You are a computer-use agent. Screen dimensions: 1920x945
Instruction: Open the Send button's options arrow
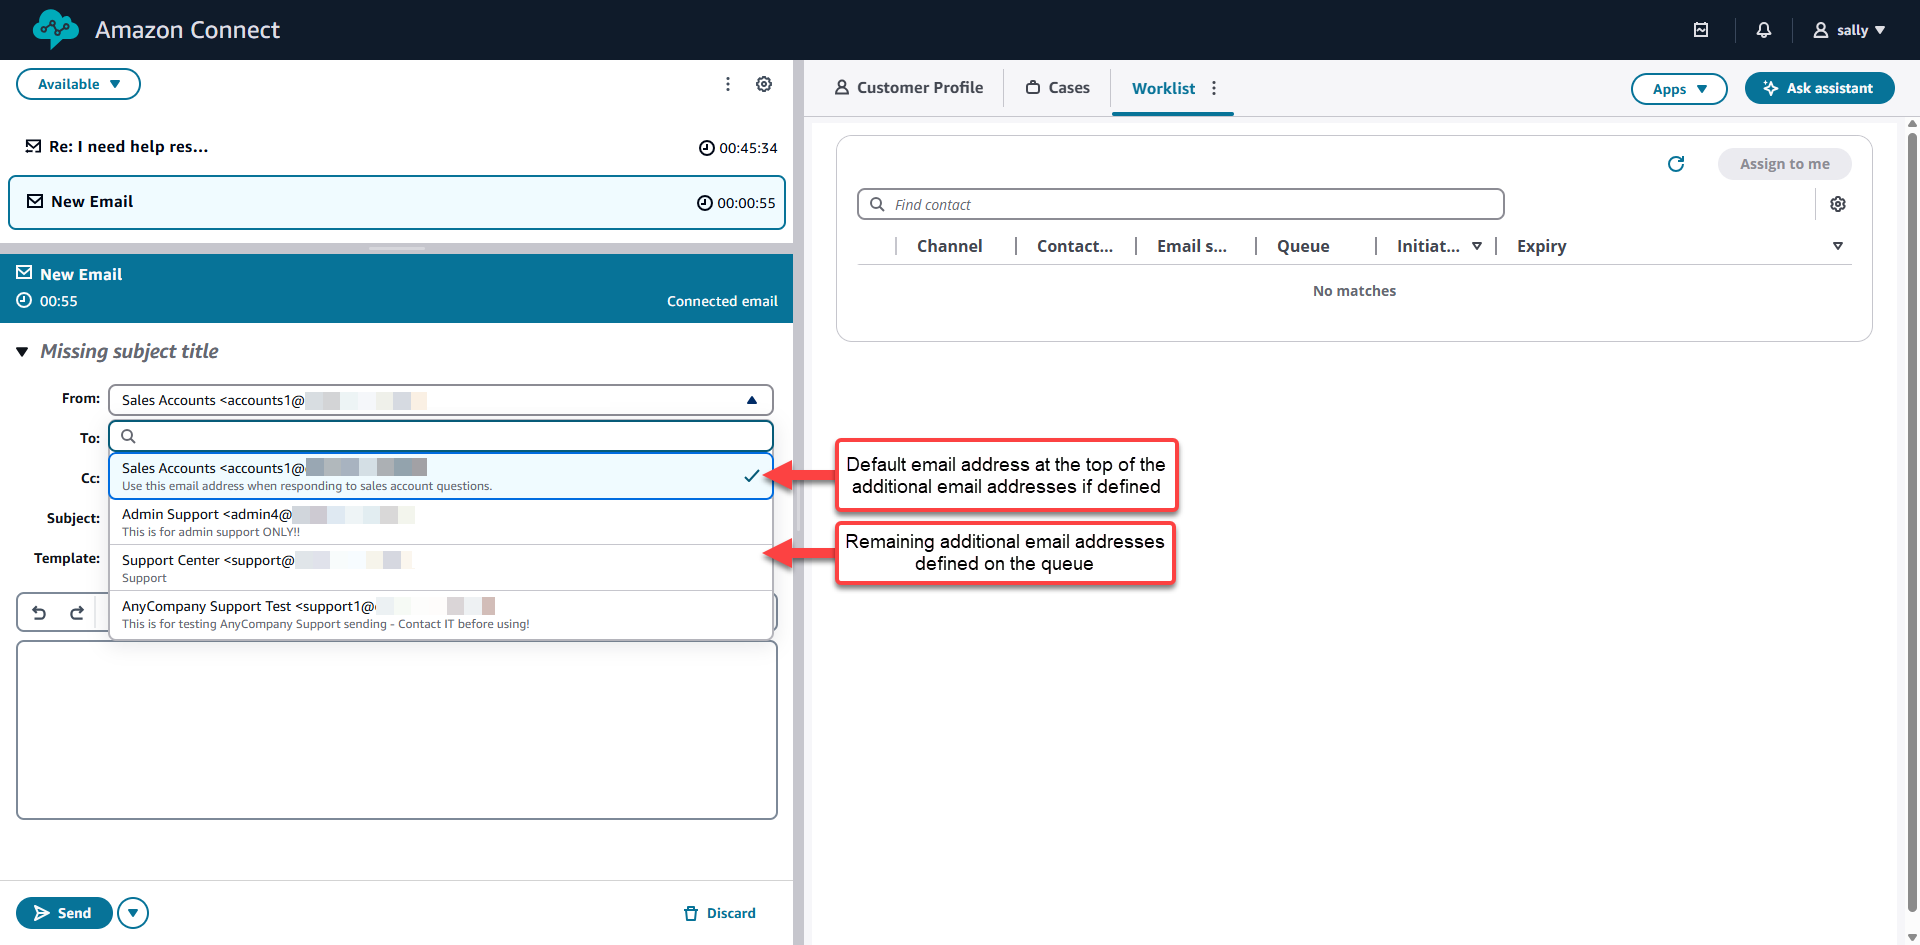(x=132, y=912)
